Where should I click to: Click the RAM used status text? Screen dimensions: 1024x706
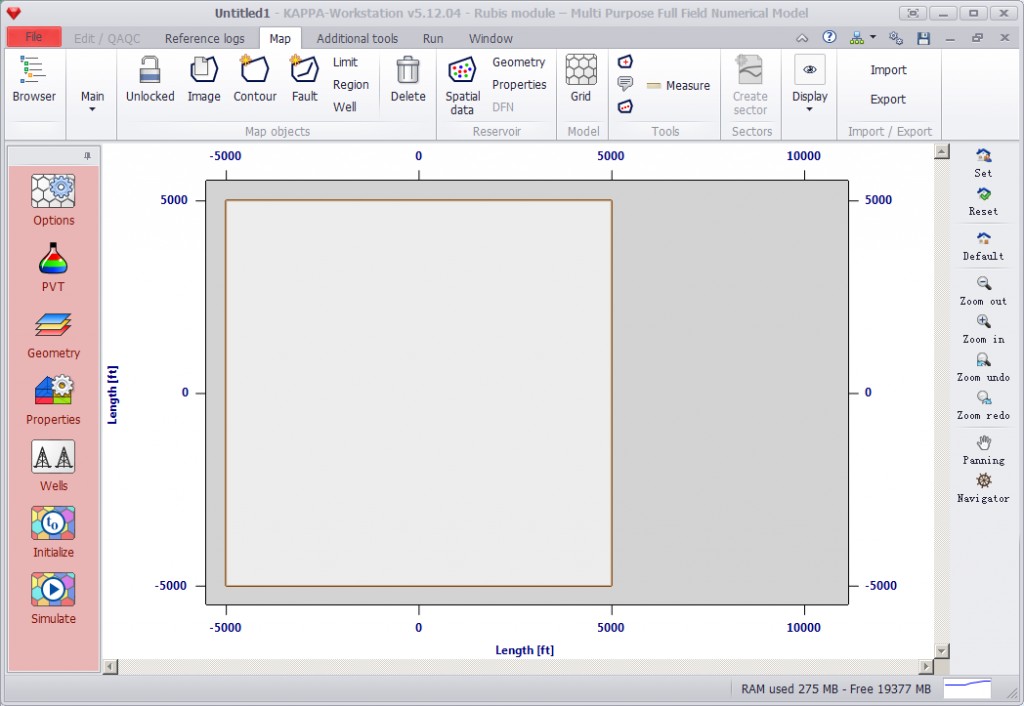[836, 689]
